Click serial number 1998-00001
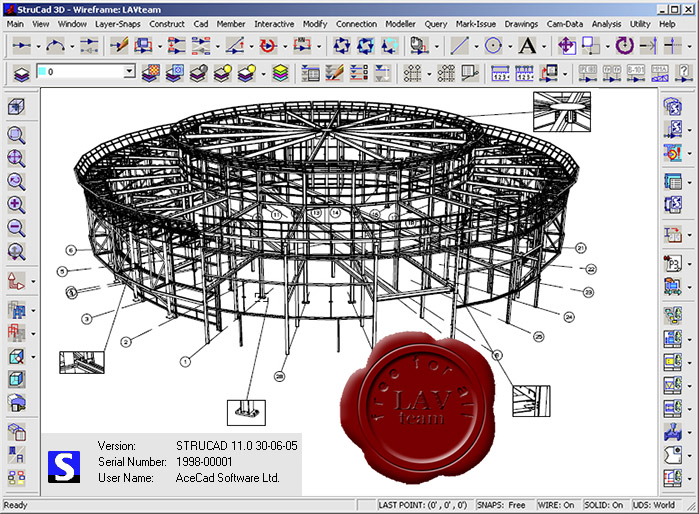699x514 pixels. (204, 462)
